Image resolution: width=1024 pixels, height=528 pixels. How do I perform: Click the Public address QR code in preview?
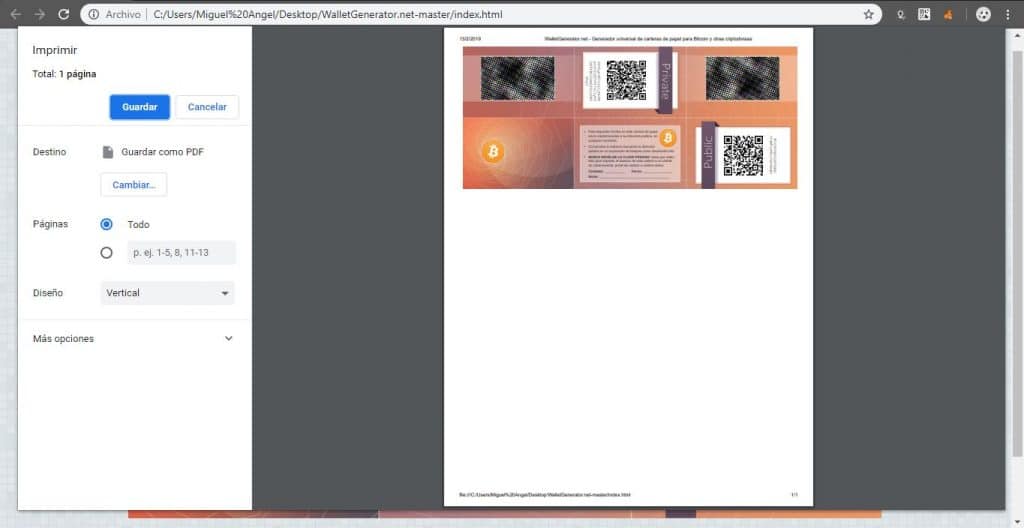click(743, 156)
